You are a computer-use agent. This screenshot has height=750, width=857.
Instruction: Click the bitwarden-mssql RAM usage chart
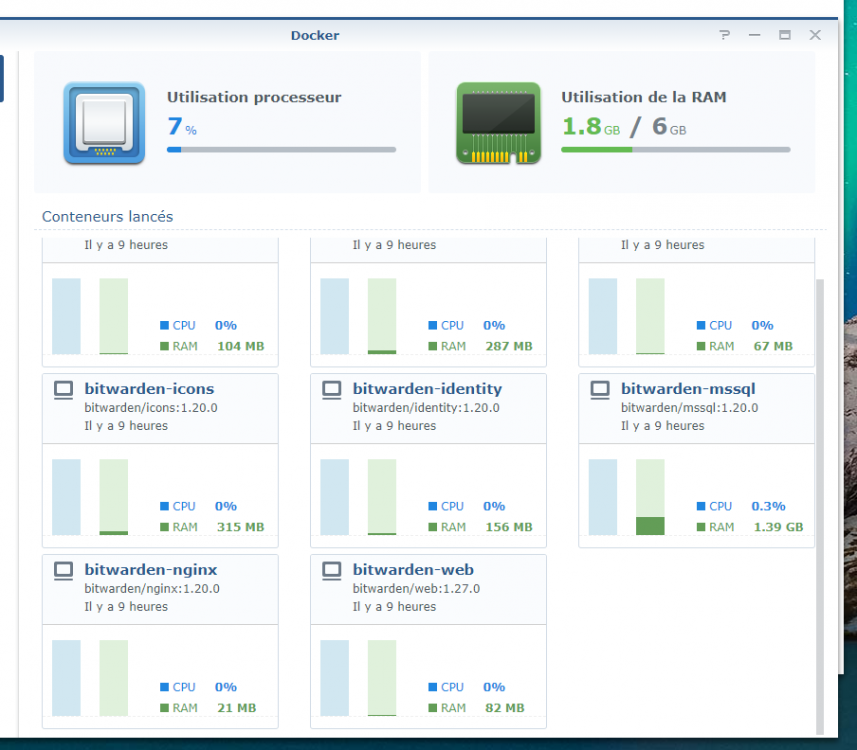650,497
